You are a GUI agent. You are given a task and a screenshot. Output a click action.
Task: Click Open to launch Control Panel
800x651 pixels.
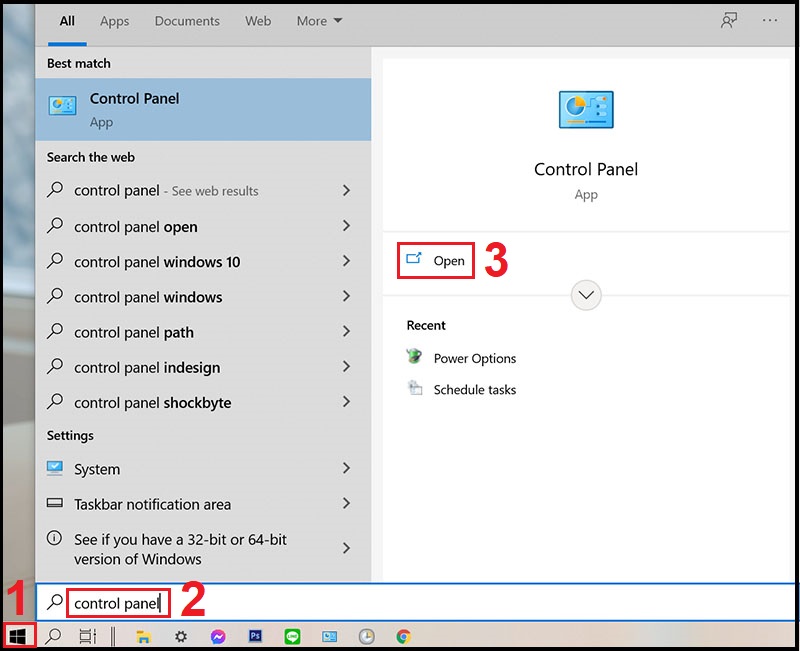pyautogui.click(x=436, y=260)
